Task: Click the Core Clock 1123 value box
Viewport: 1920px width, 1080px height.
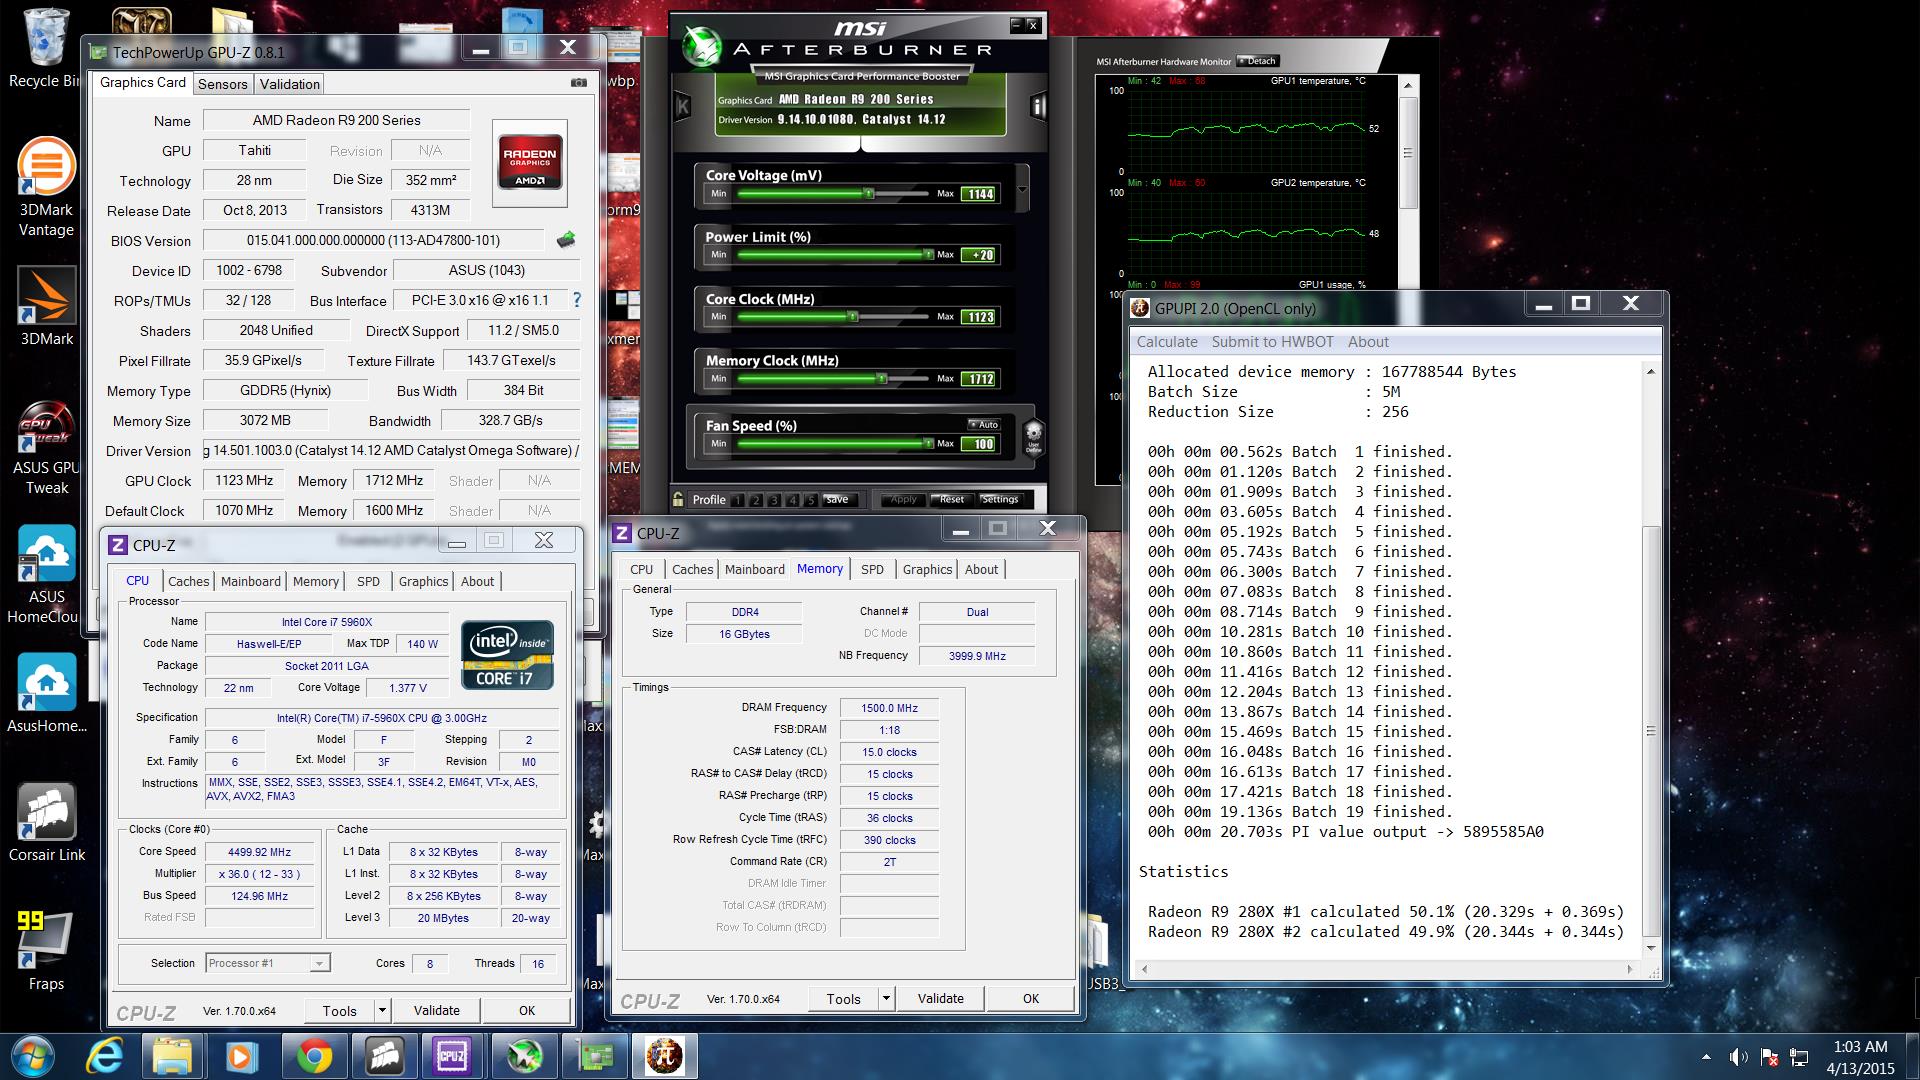Action: [979, 317]
